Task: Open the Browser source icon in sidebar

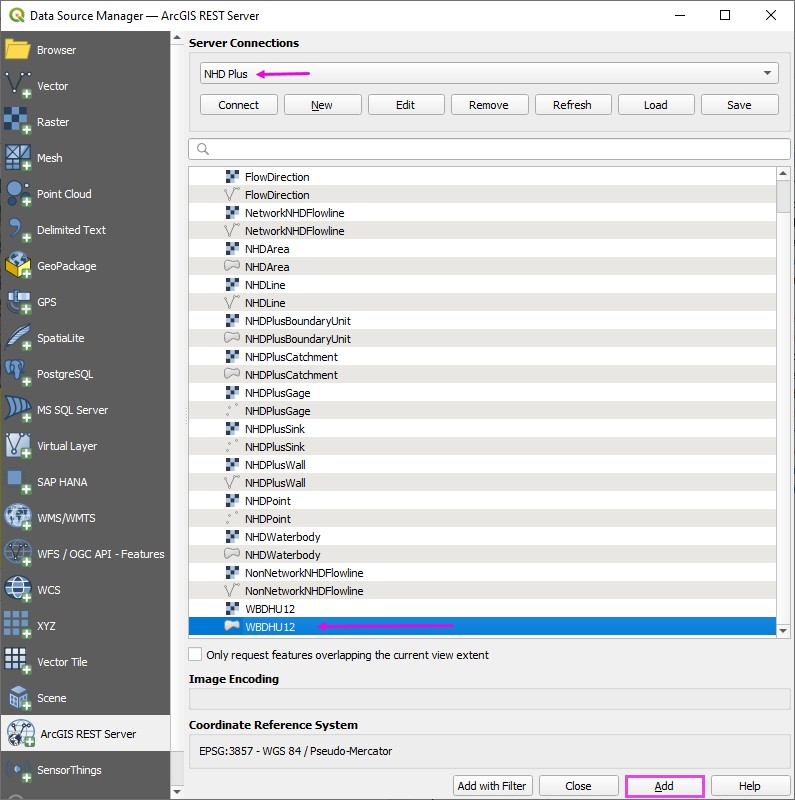Action: (18, 50)
